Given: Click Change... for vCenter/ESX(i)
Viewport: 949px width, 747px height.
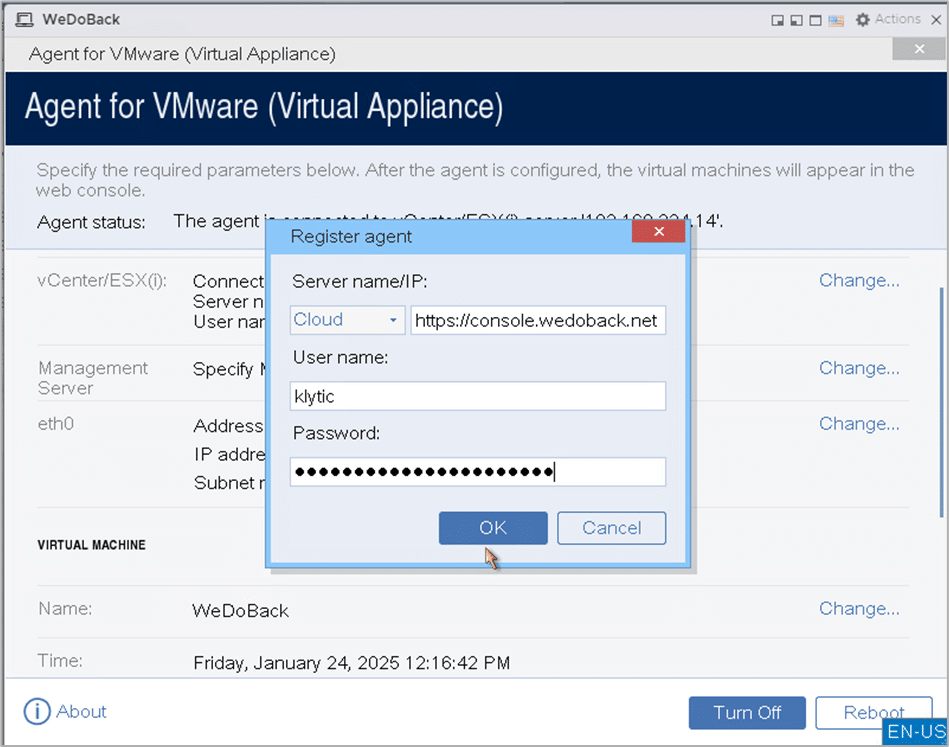Looking at the screenshot, I should click(859, 280).
